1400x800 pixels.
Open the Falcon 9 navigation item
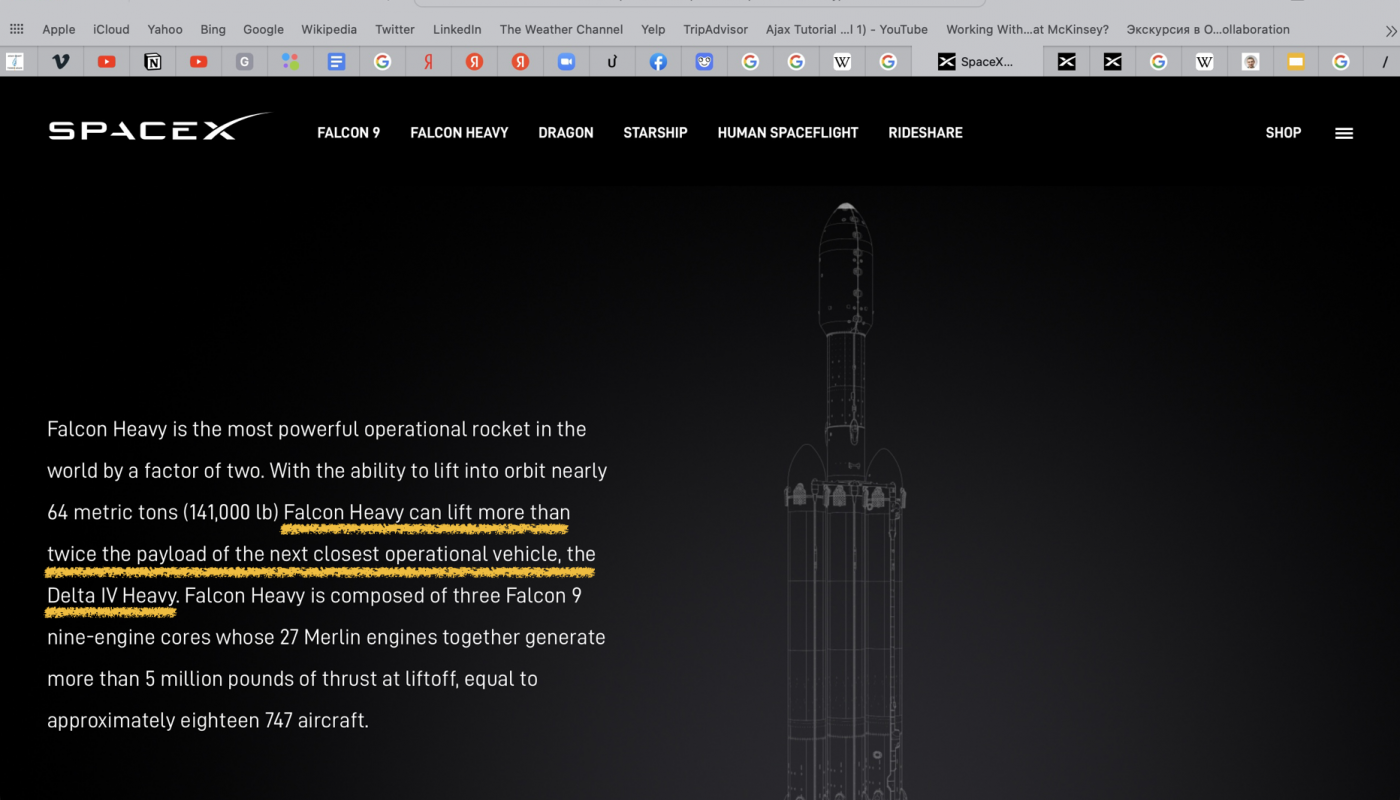348,133
